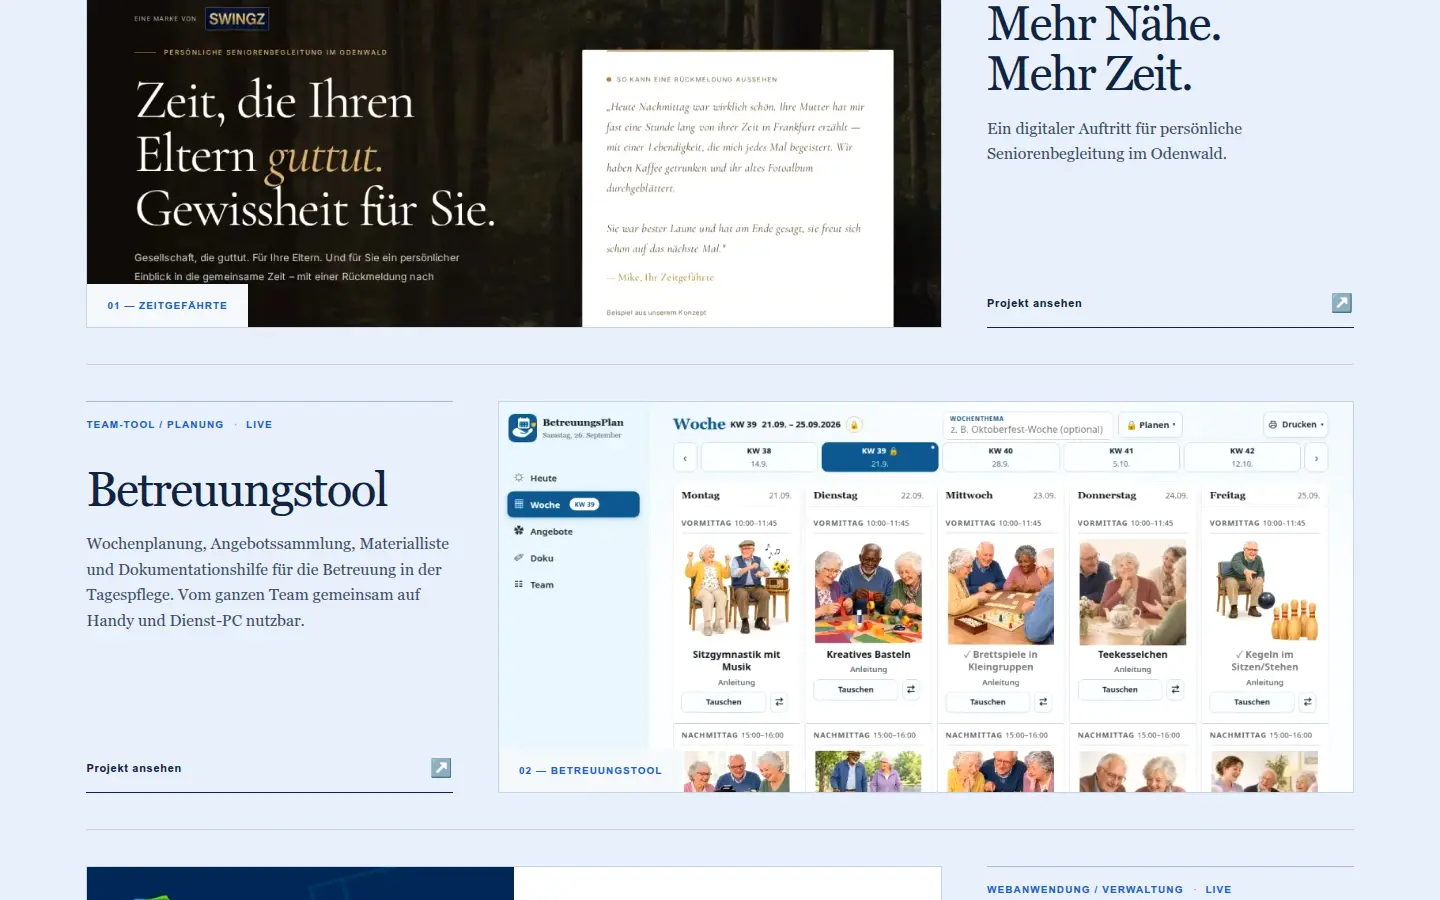The image size is (1440, 900).
Task: Click 'Freitag' day column header
Action: click(1227, 496)
